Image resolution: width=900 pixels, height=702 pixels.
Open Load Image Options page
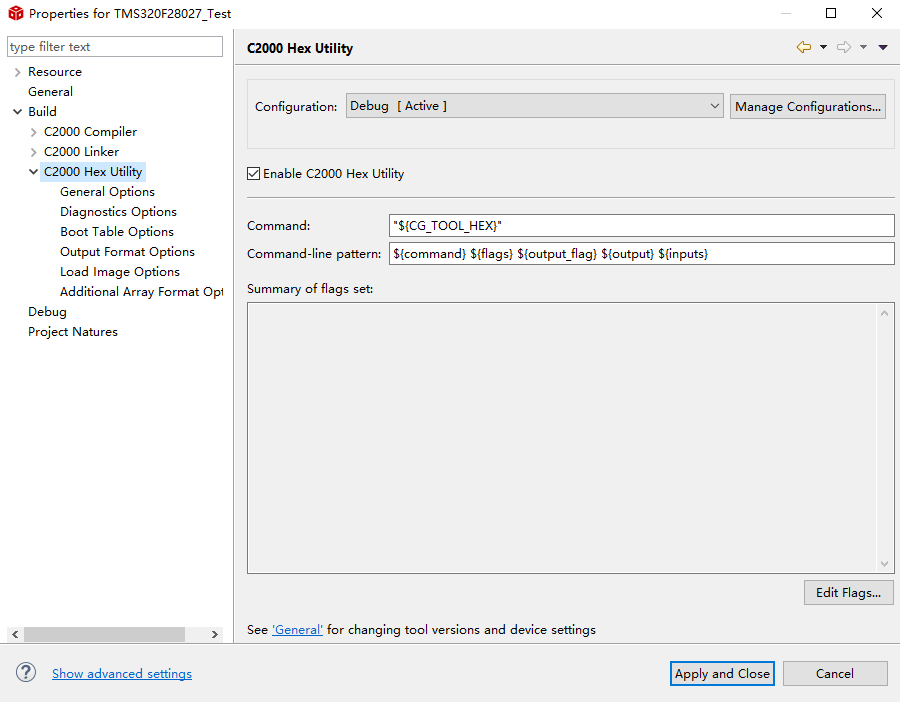coord(120,272)
